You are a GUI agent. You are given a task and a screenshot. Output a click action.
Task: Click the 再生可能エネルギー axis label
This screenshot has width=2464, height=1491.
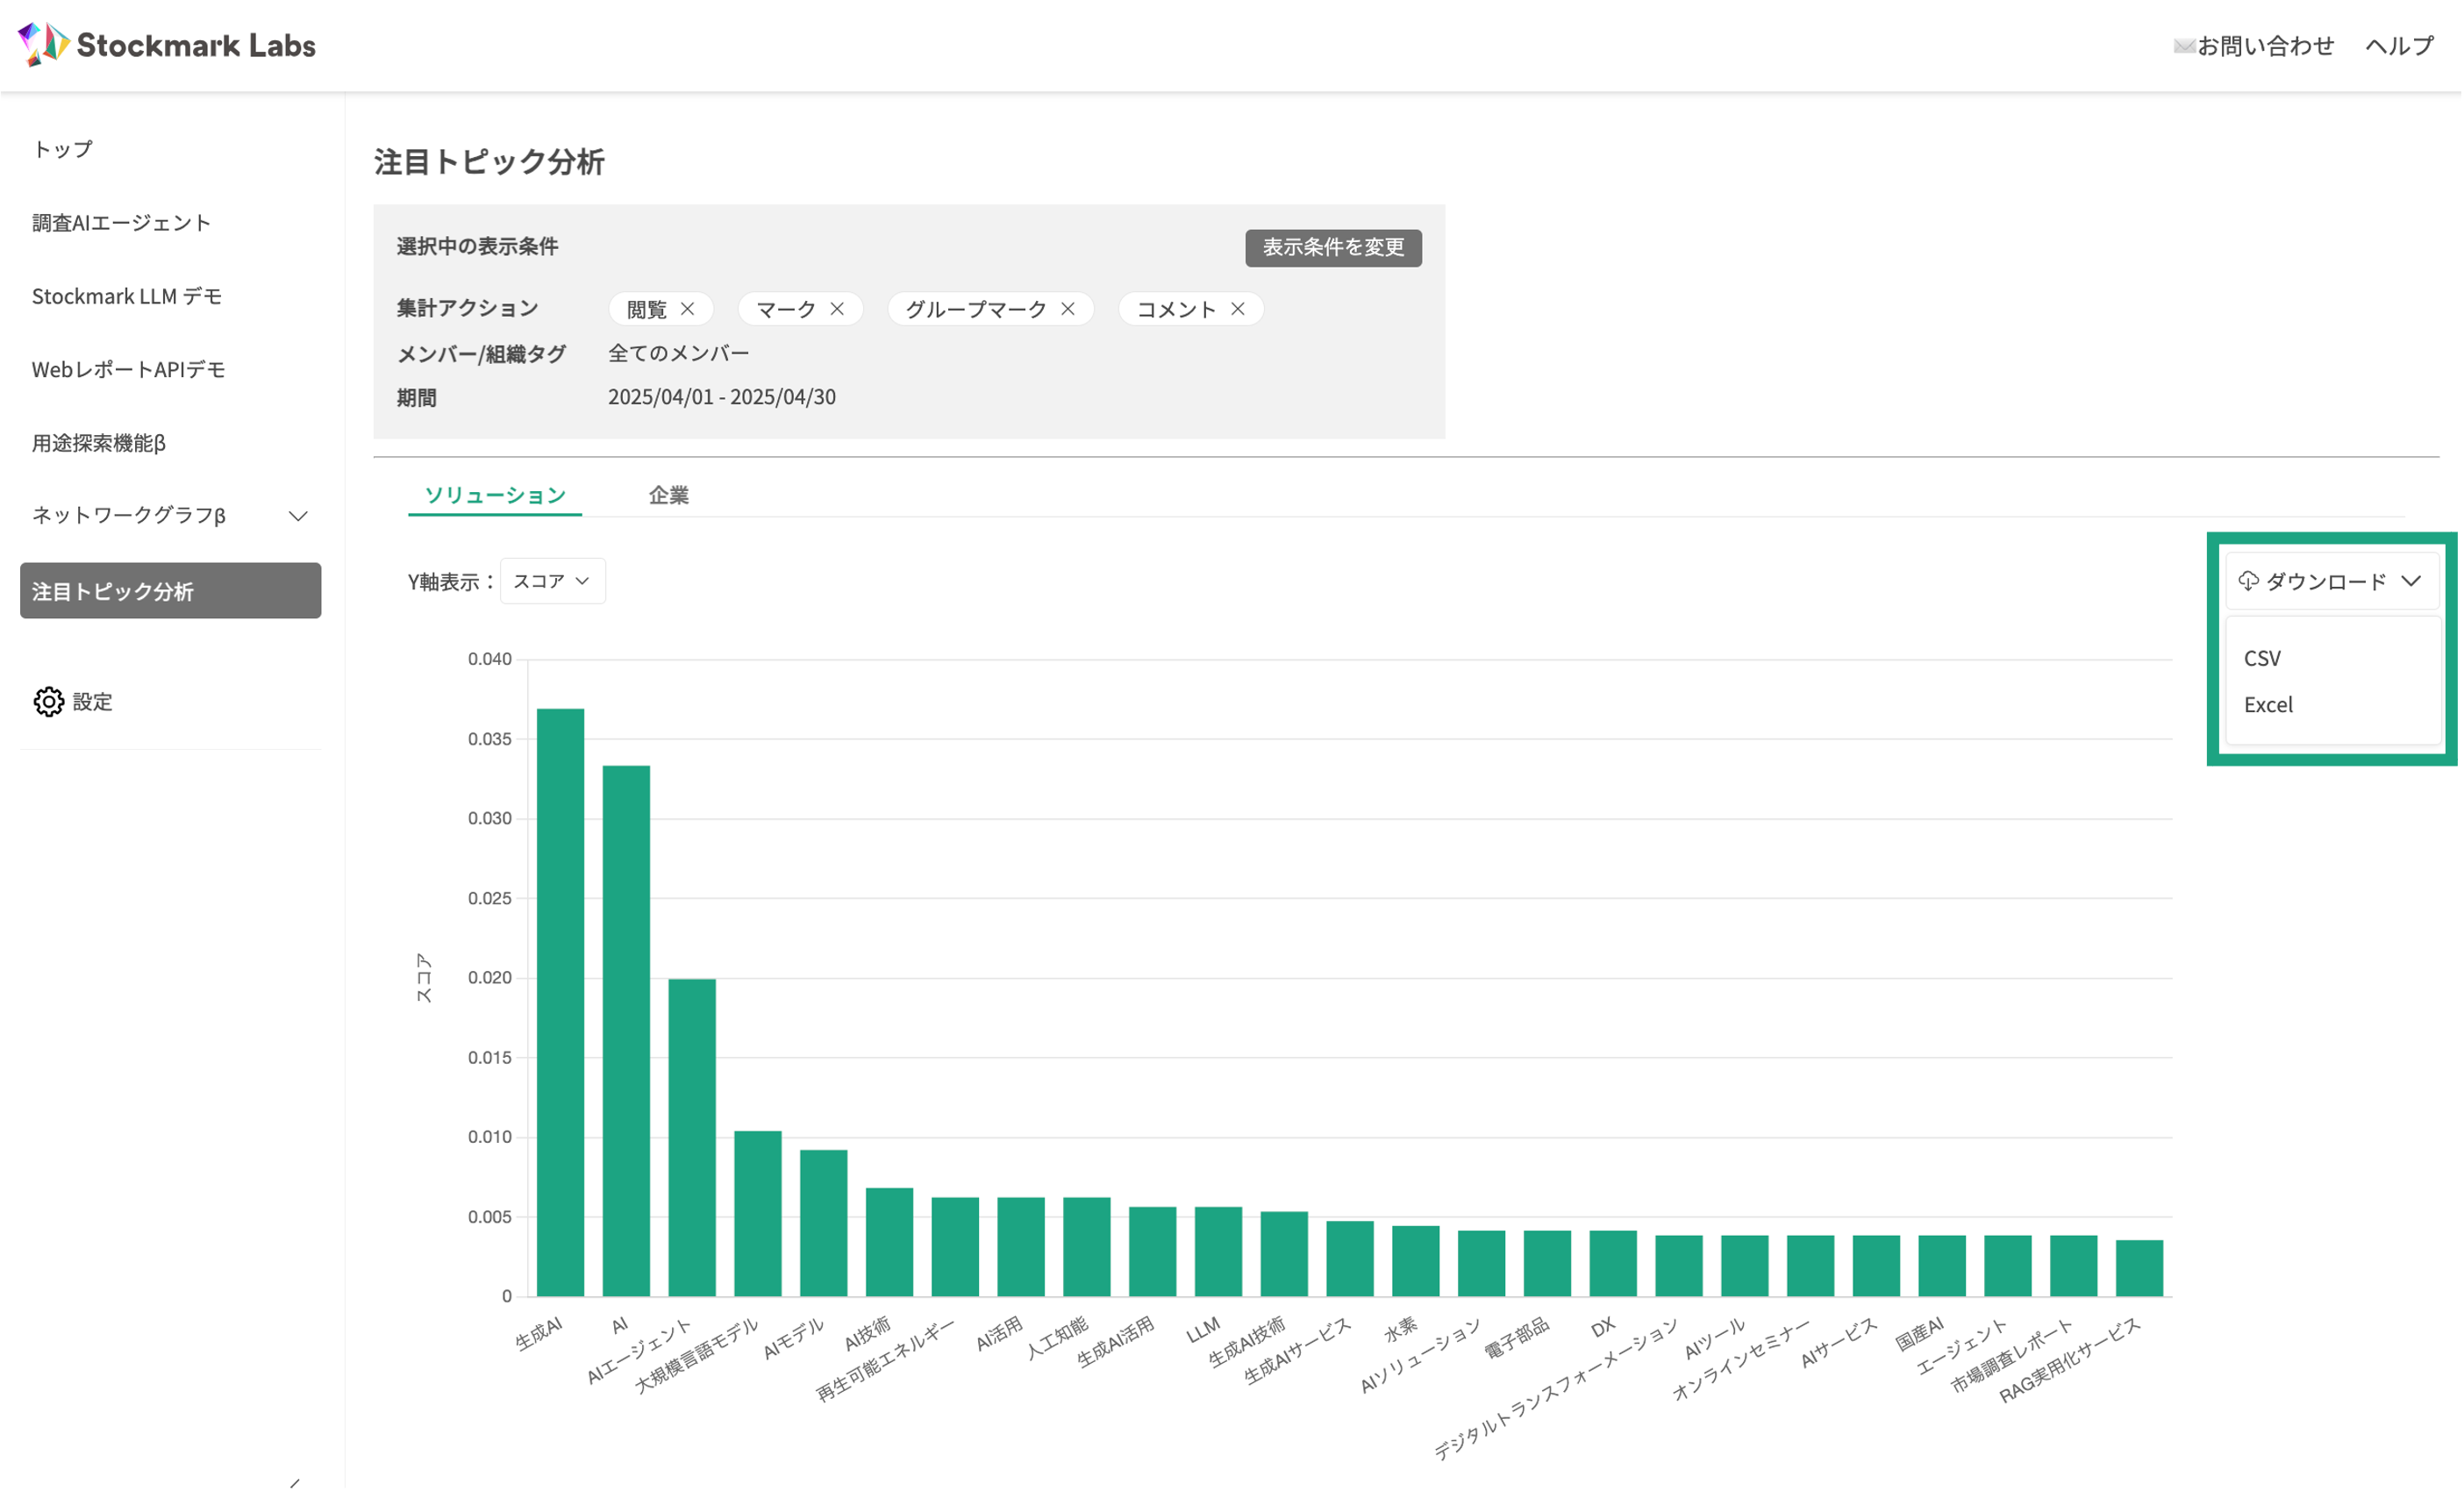pyautogui.click(x=886, y=1361)
